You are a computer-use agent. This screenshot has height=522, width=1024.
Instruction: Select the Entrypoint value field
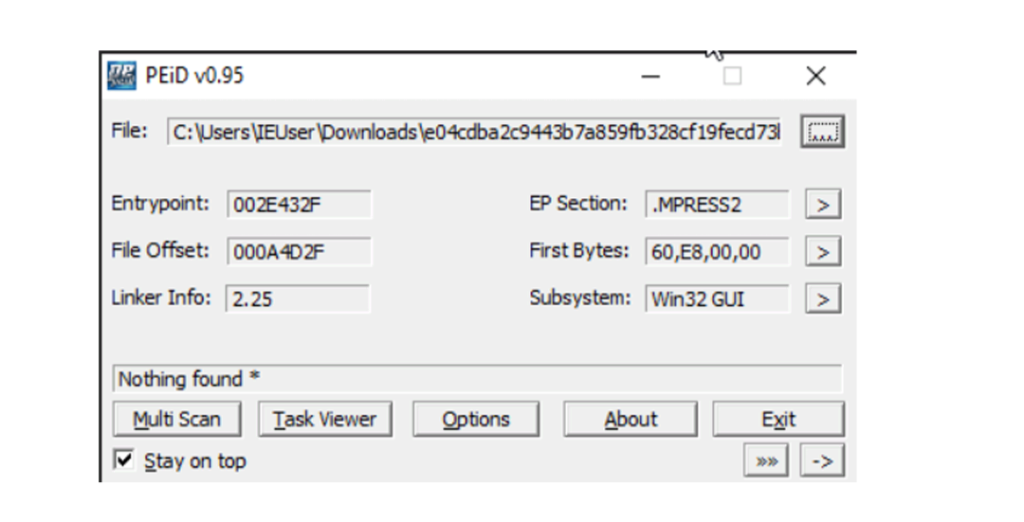(x=299, y=205)
